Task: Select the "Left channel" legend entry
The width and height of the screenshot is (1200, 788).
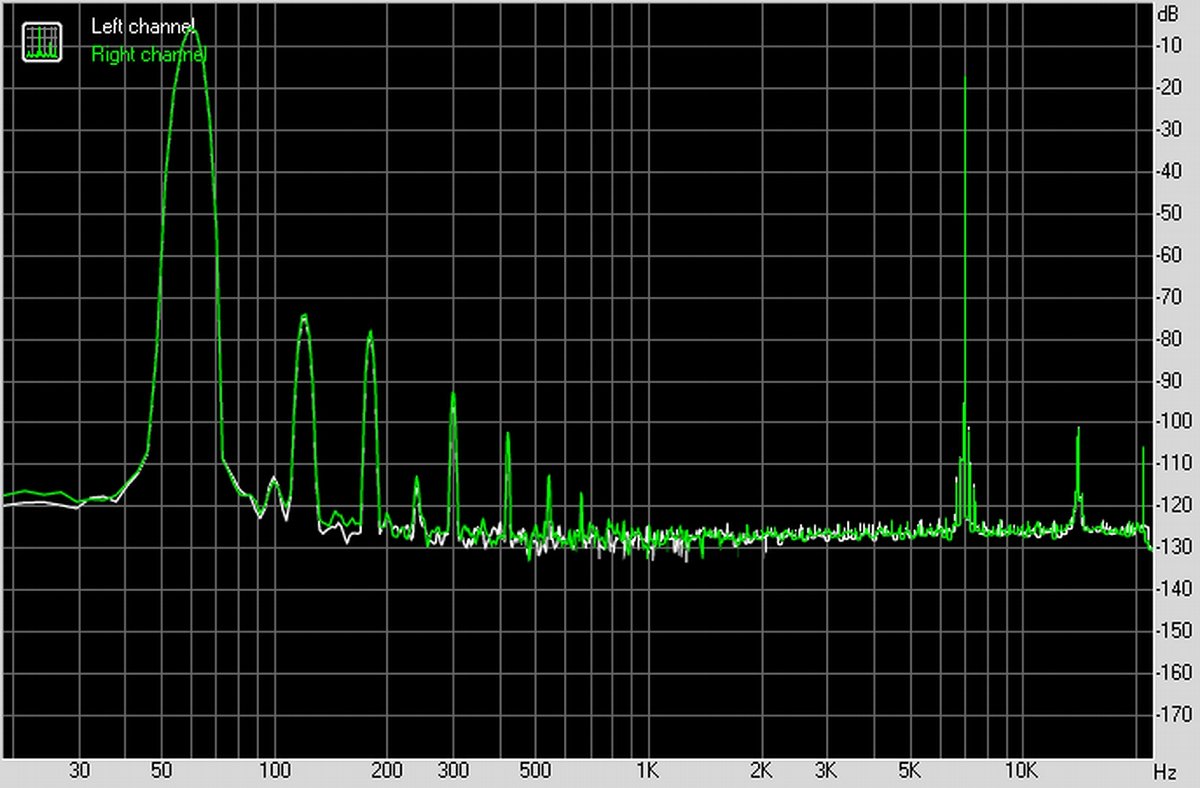Action: 143,27
